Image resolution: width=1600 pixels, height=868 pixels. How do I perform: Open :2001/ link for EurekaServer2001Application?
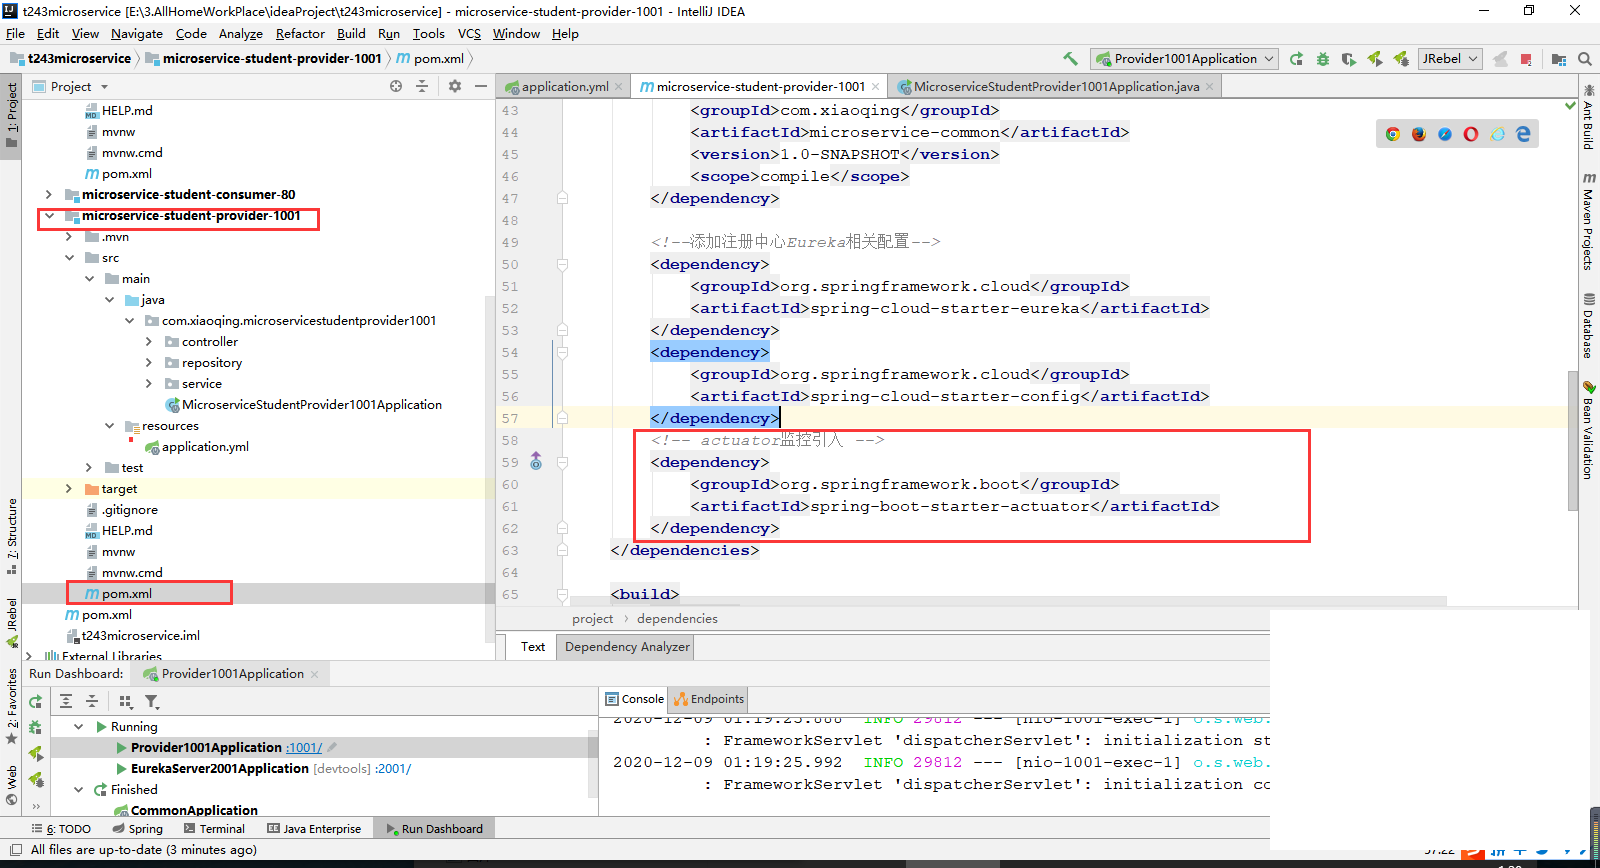393,769
